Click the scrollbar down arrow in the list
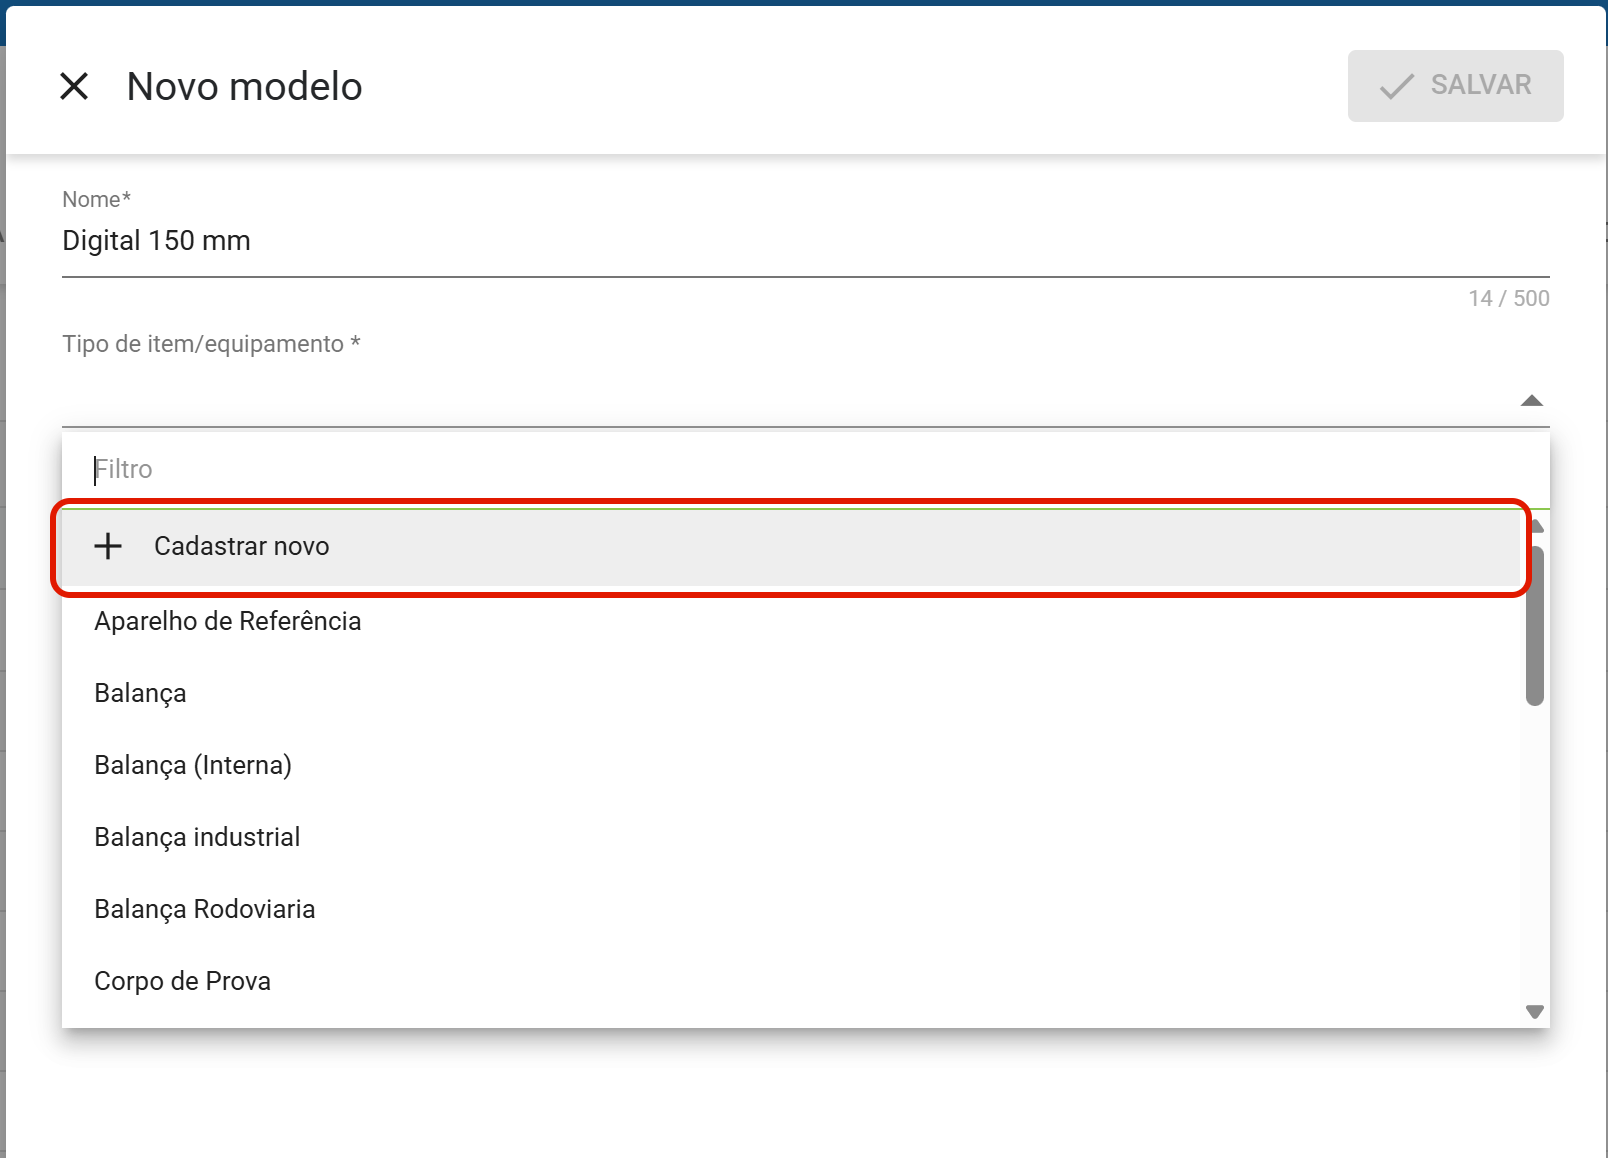 tap(1535, 1012)
